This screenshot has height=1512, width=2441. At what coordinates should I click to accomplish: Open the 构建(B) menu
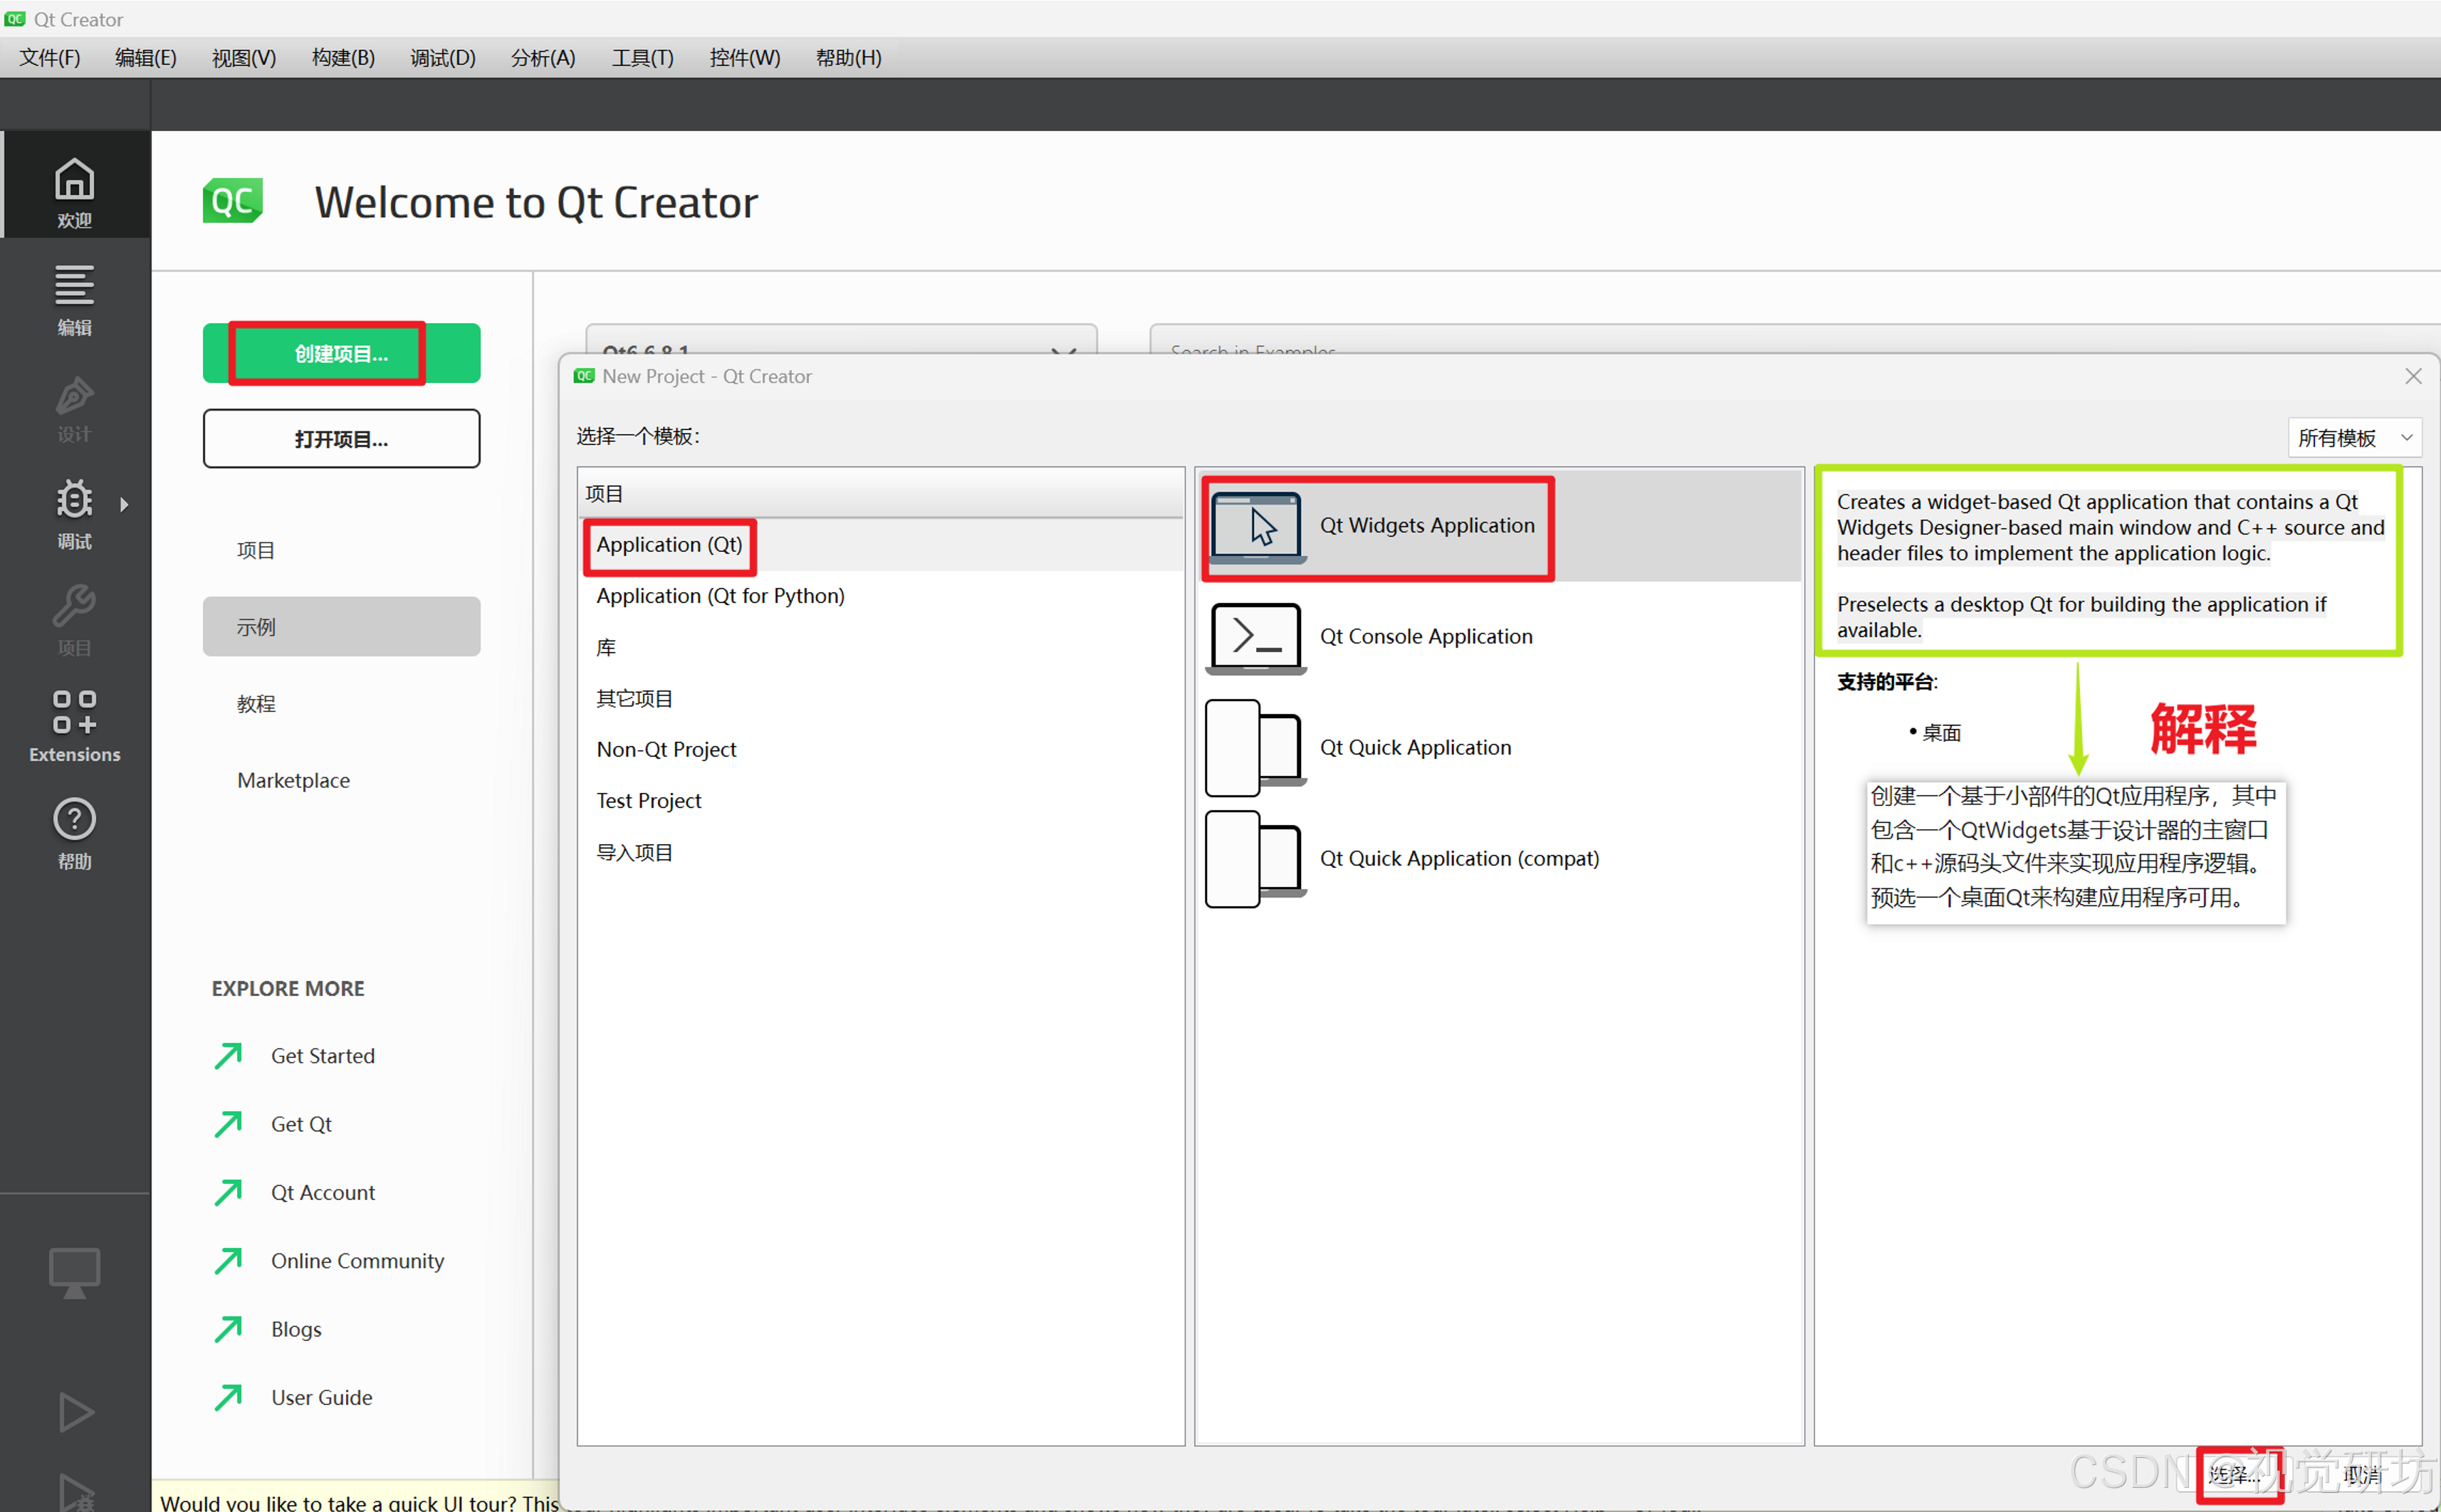343,58
